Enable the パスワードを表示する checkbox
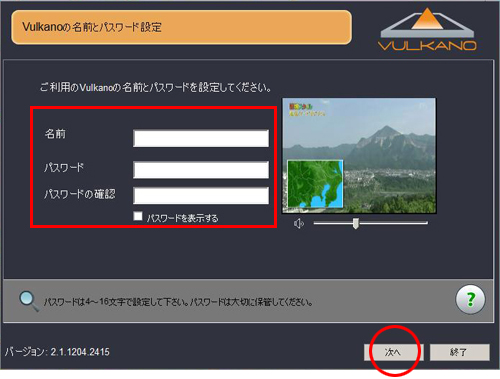Image resolution: width=500 pixels, height=379 pixels. (138, 216)
